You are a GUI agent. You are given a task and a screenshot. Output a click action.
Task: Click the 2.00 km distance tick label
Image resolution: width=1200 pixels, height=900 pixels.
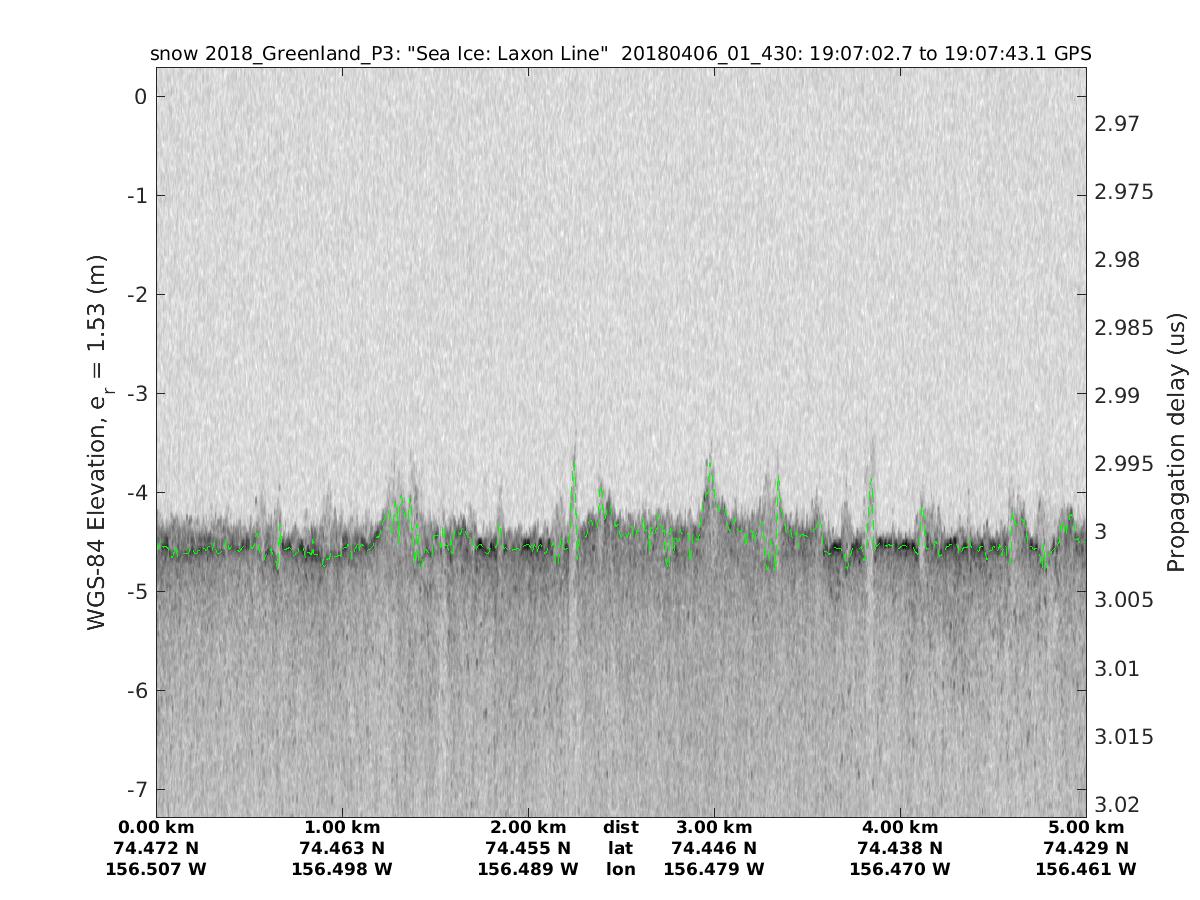(x=528, y=827)
